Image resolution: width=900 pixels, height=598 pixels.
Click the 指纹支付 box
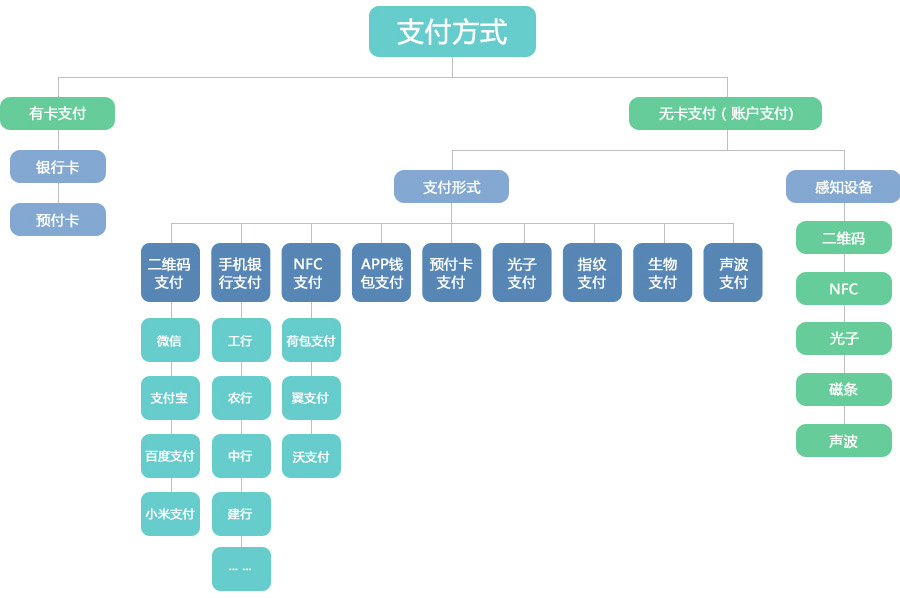pyautogui.click(x=592, y=273)
